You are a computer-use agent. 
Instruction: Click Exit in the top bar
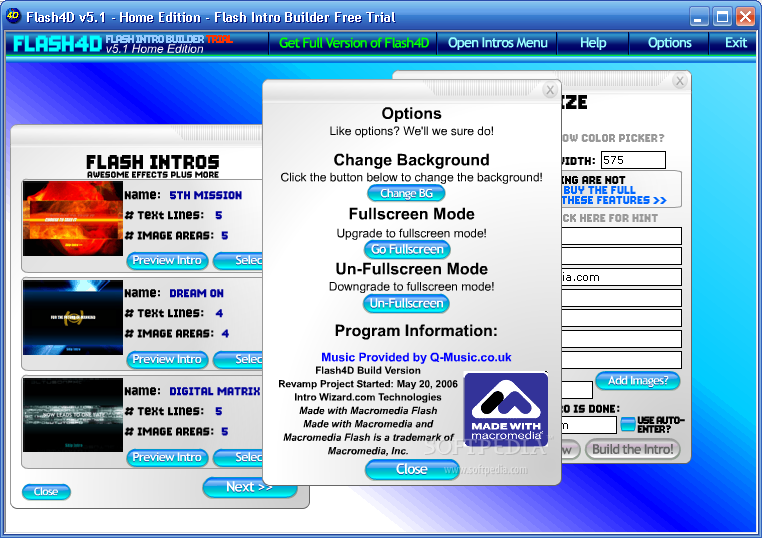pyautogui.click(x=735, y=43)
